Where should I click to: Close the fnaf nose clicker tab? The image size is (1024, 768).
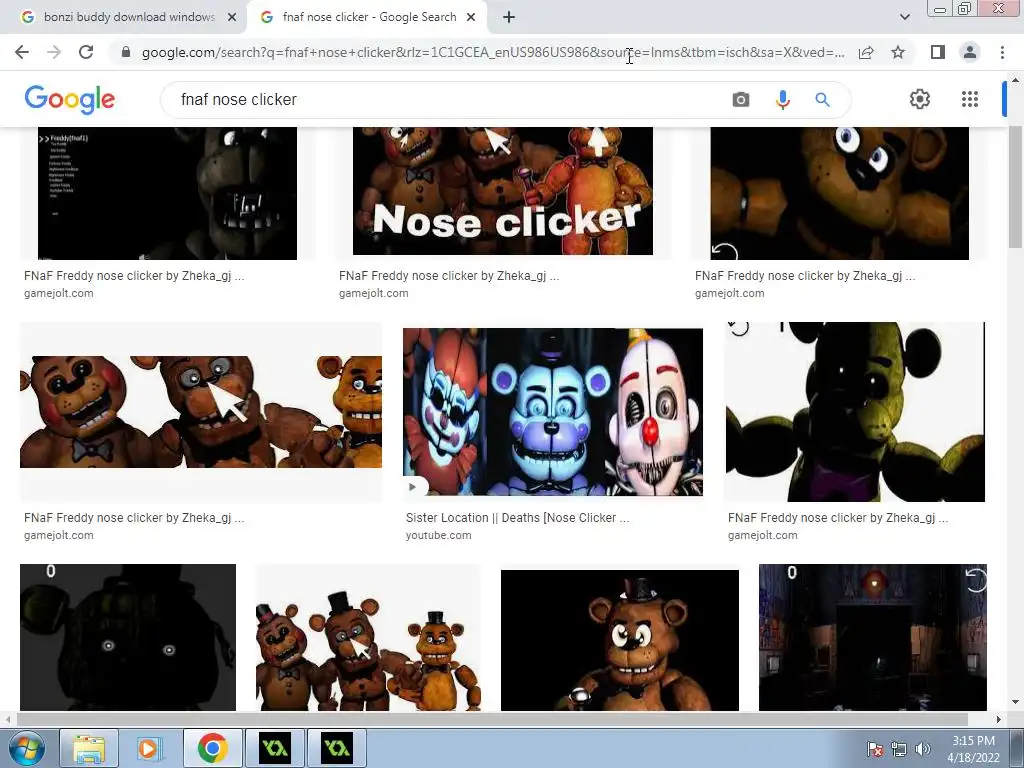tap(471, 17)
